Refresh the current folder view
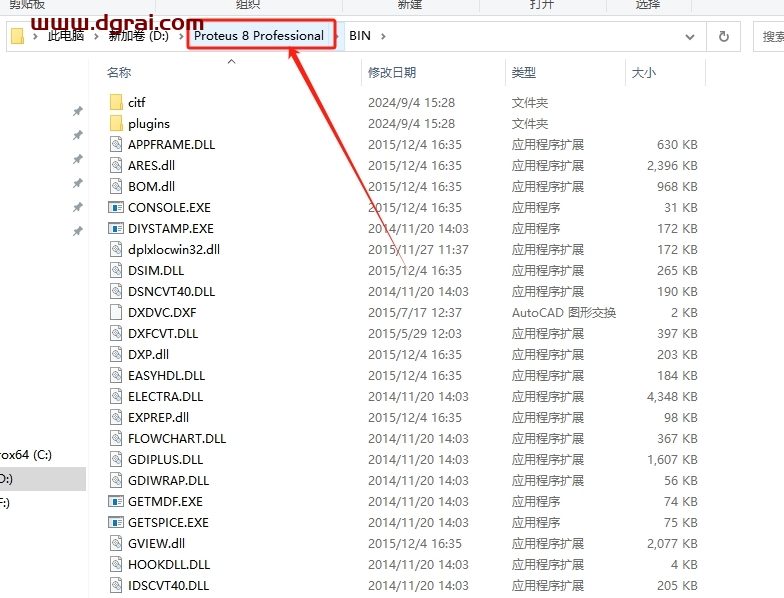Screen dimensions: 784x598 pos(724,36)
